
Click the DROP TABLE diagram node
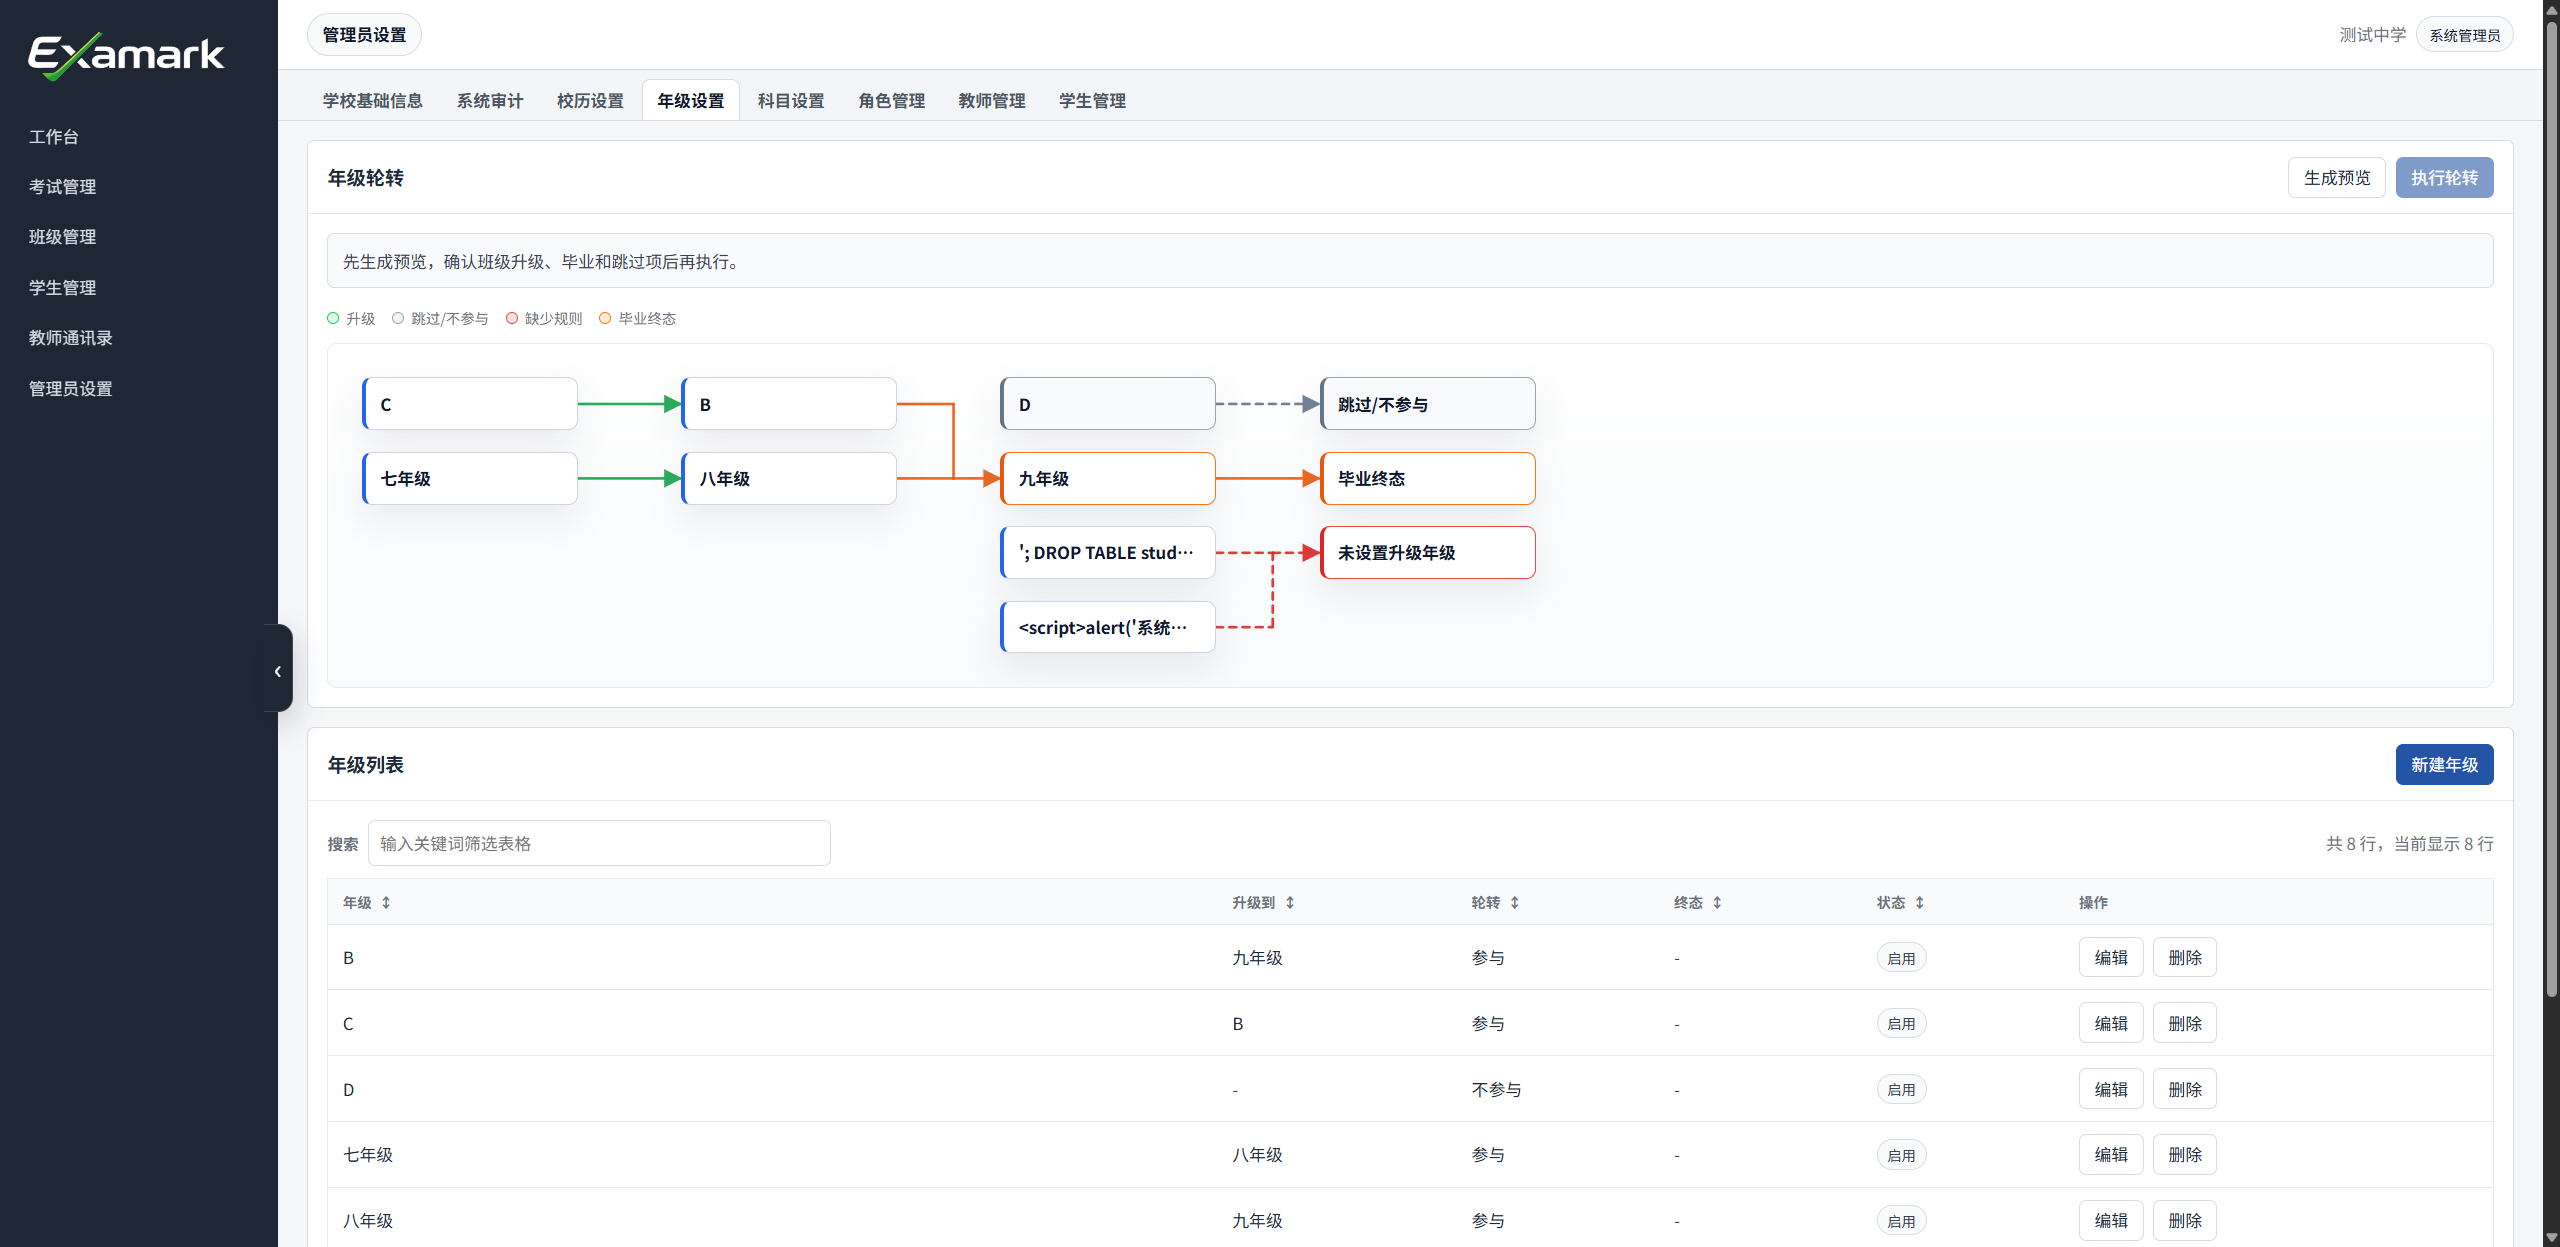pyautogui.click(x=1108, y=553)
